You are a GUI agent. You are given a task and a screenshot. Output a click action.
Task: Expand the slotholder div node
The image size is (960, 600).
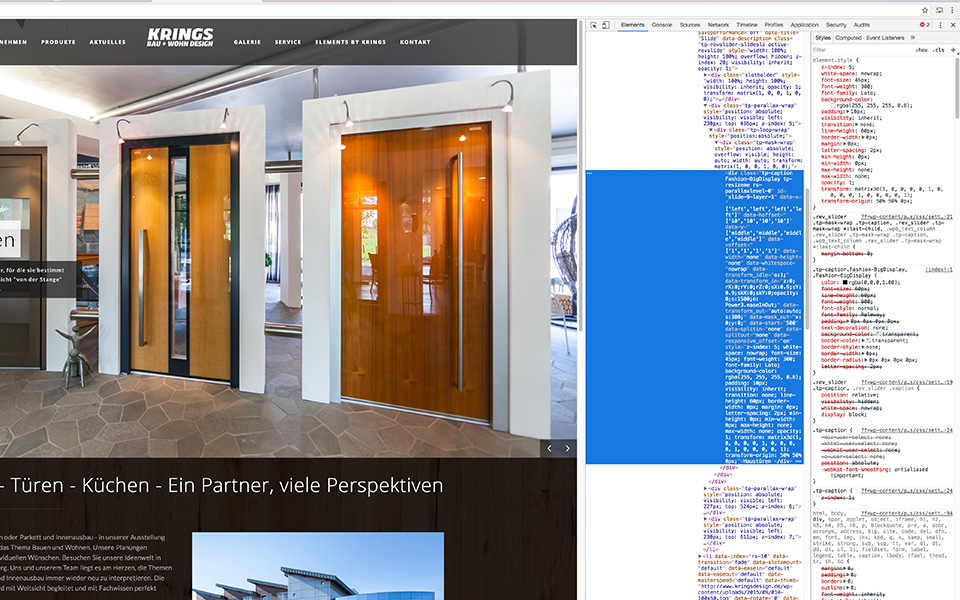pos(706,75)
